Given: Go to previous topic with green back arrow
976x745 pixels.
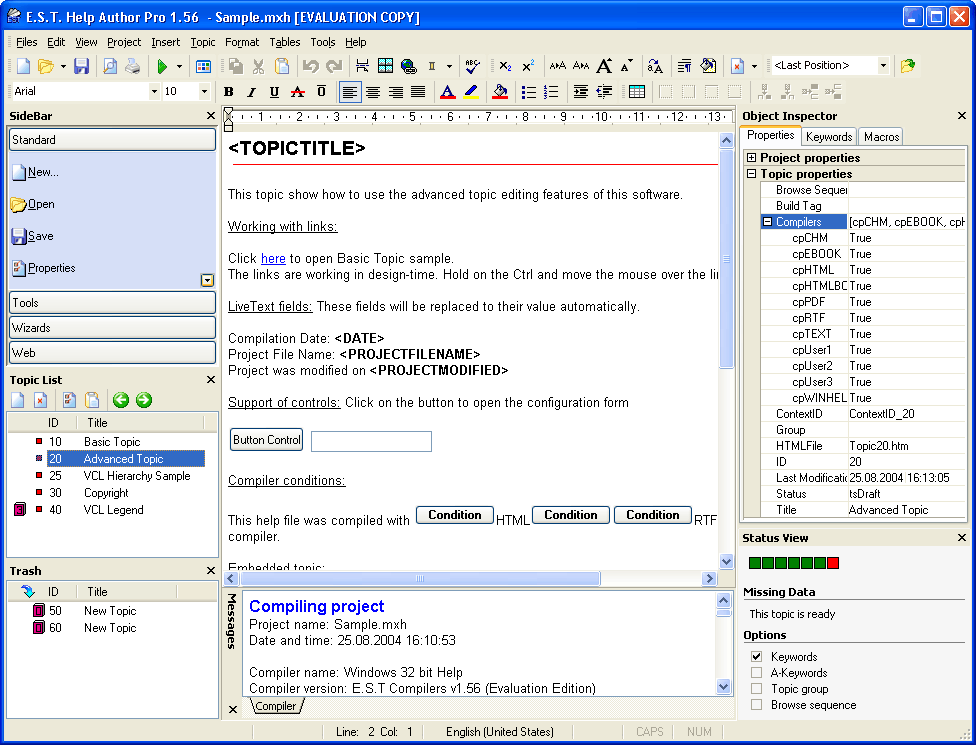Looking at the screenshot, I should click(x=121, y=400).
